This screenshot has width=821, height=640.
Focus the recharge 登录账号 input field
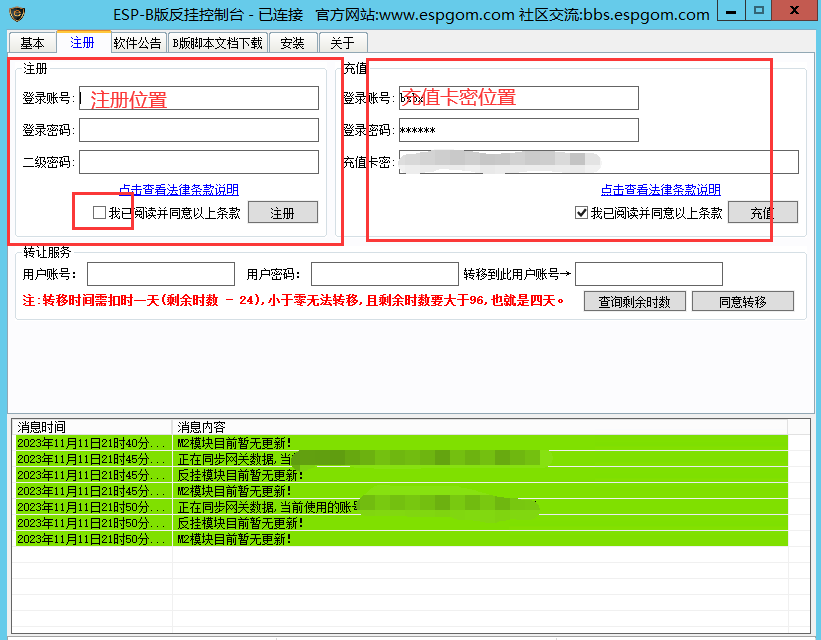pyautogui.click(x=519, y=98)
